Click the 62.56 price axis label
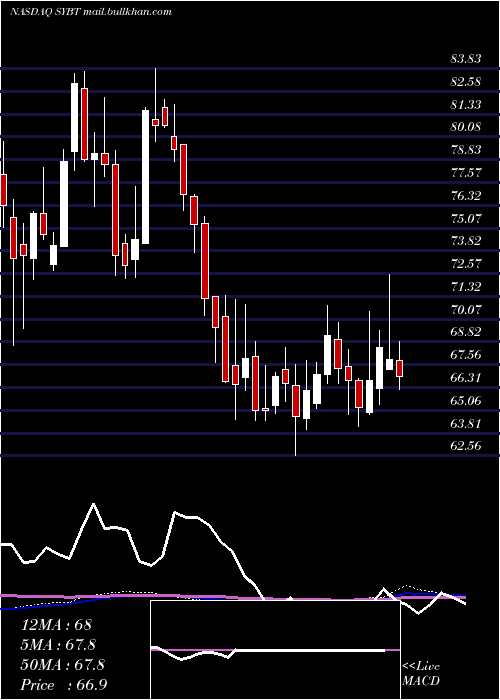The width and height of the screenshot is (500, 700). [466, 446]
